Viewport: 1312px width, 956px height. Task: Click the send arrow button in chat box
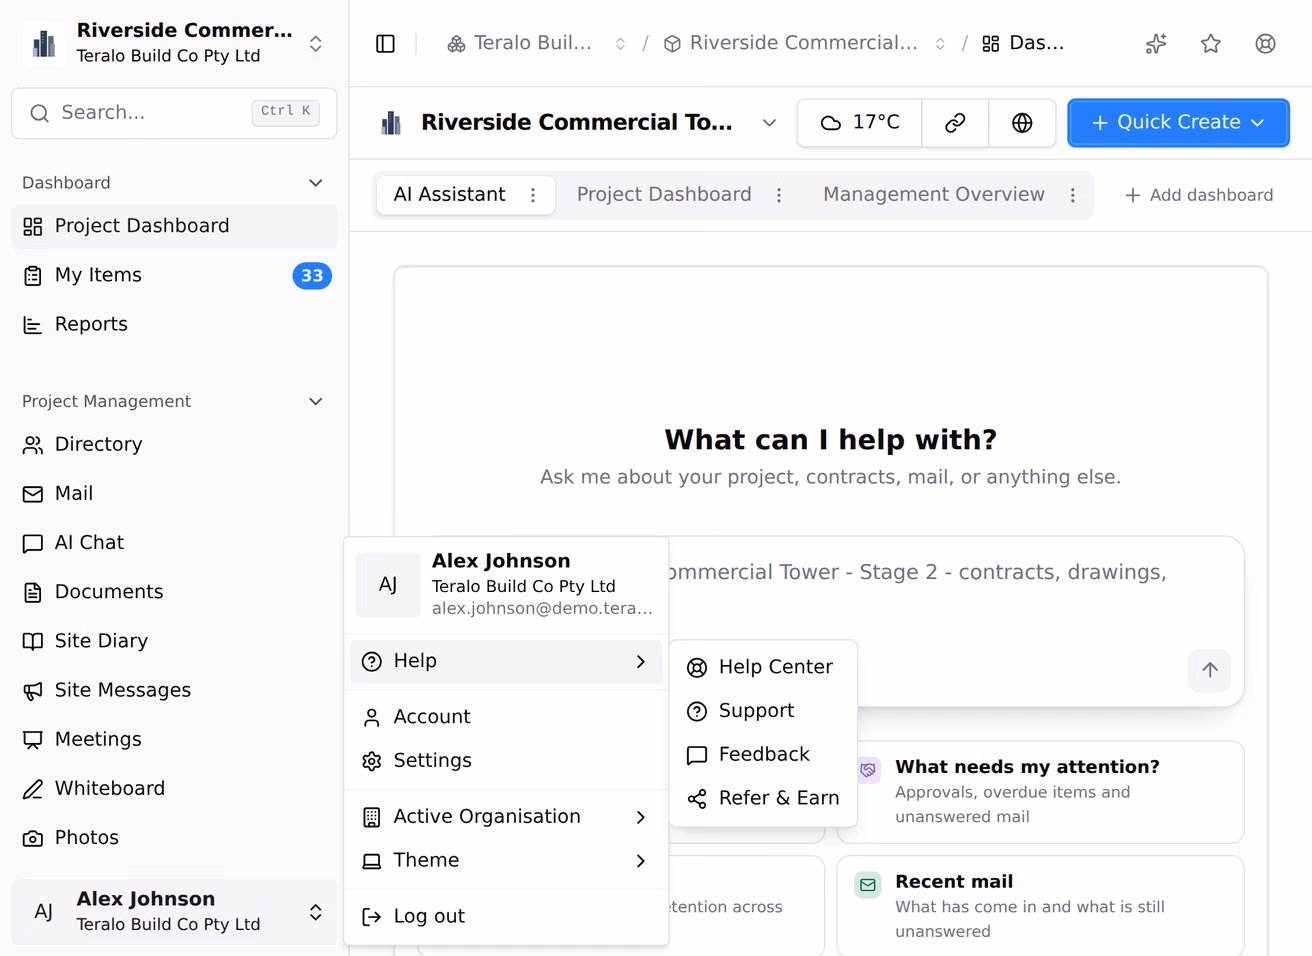pos(1209,670)
